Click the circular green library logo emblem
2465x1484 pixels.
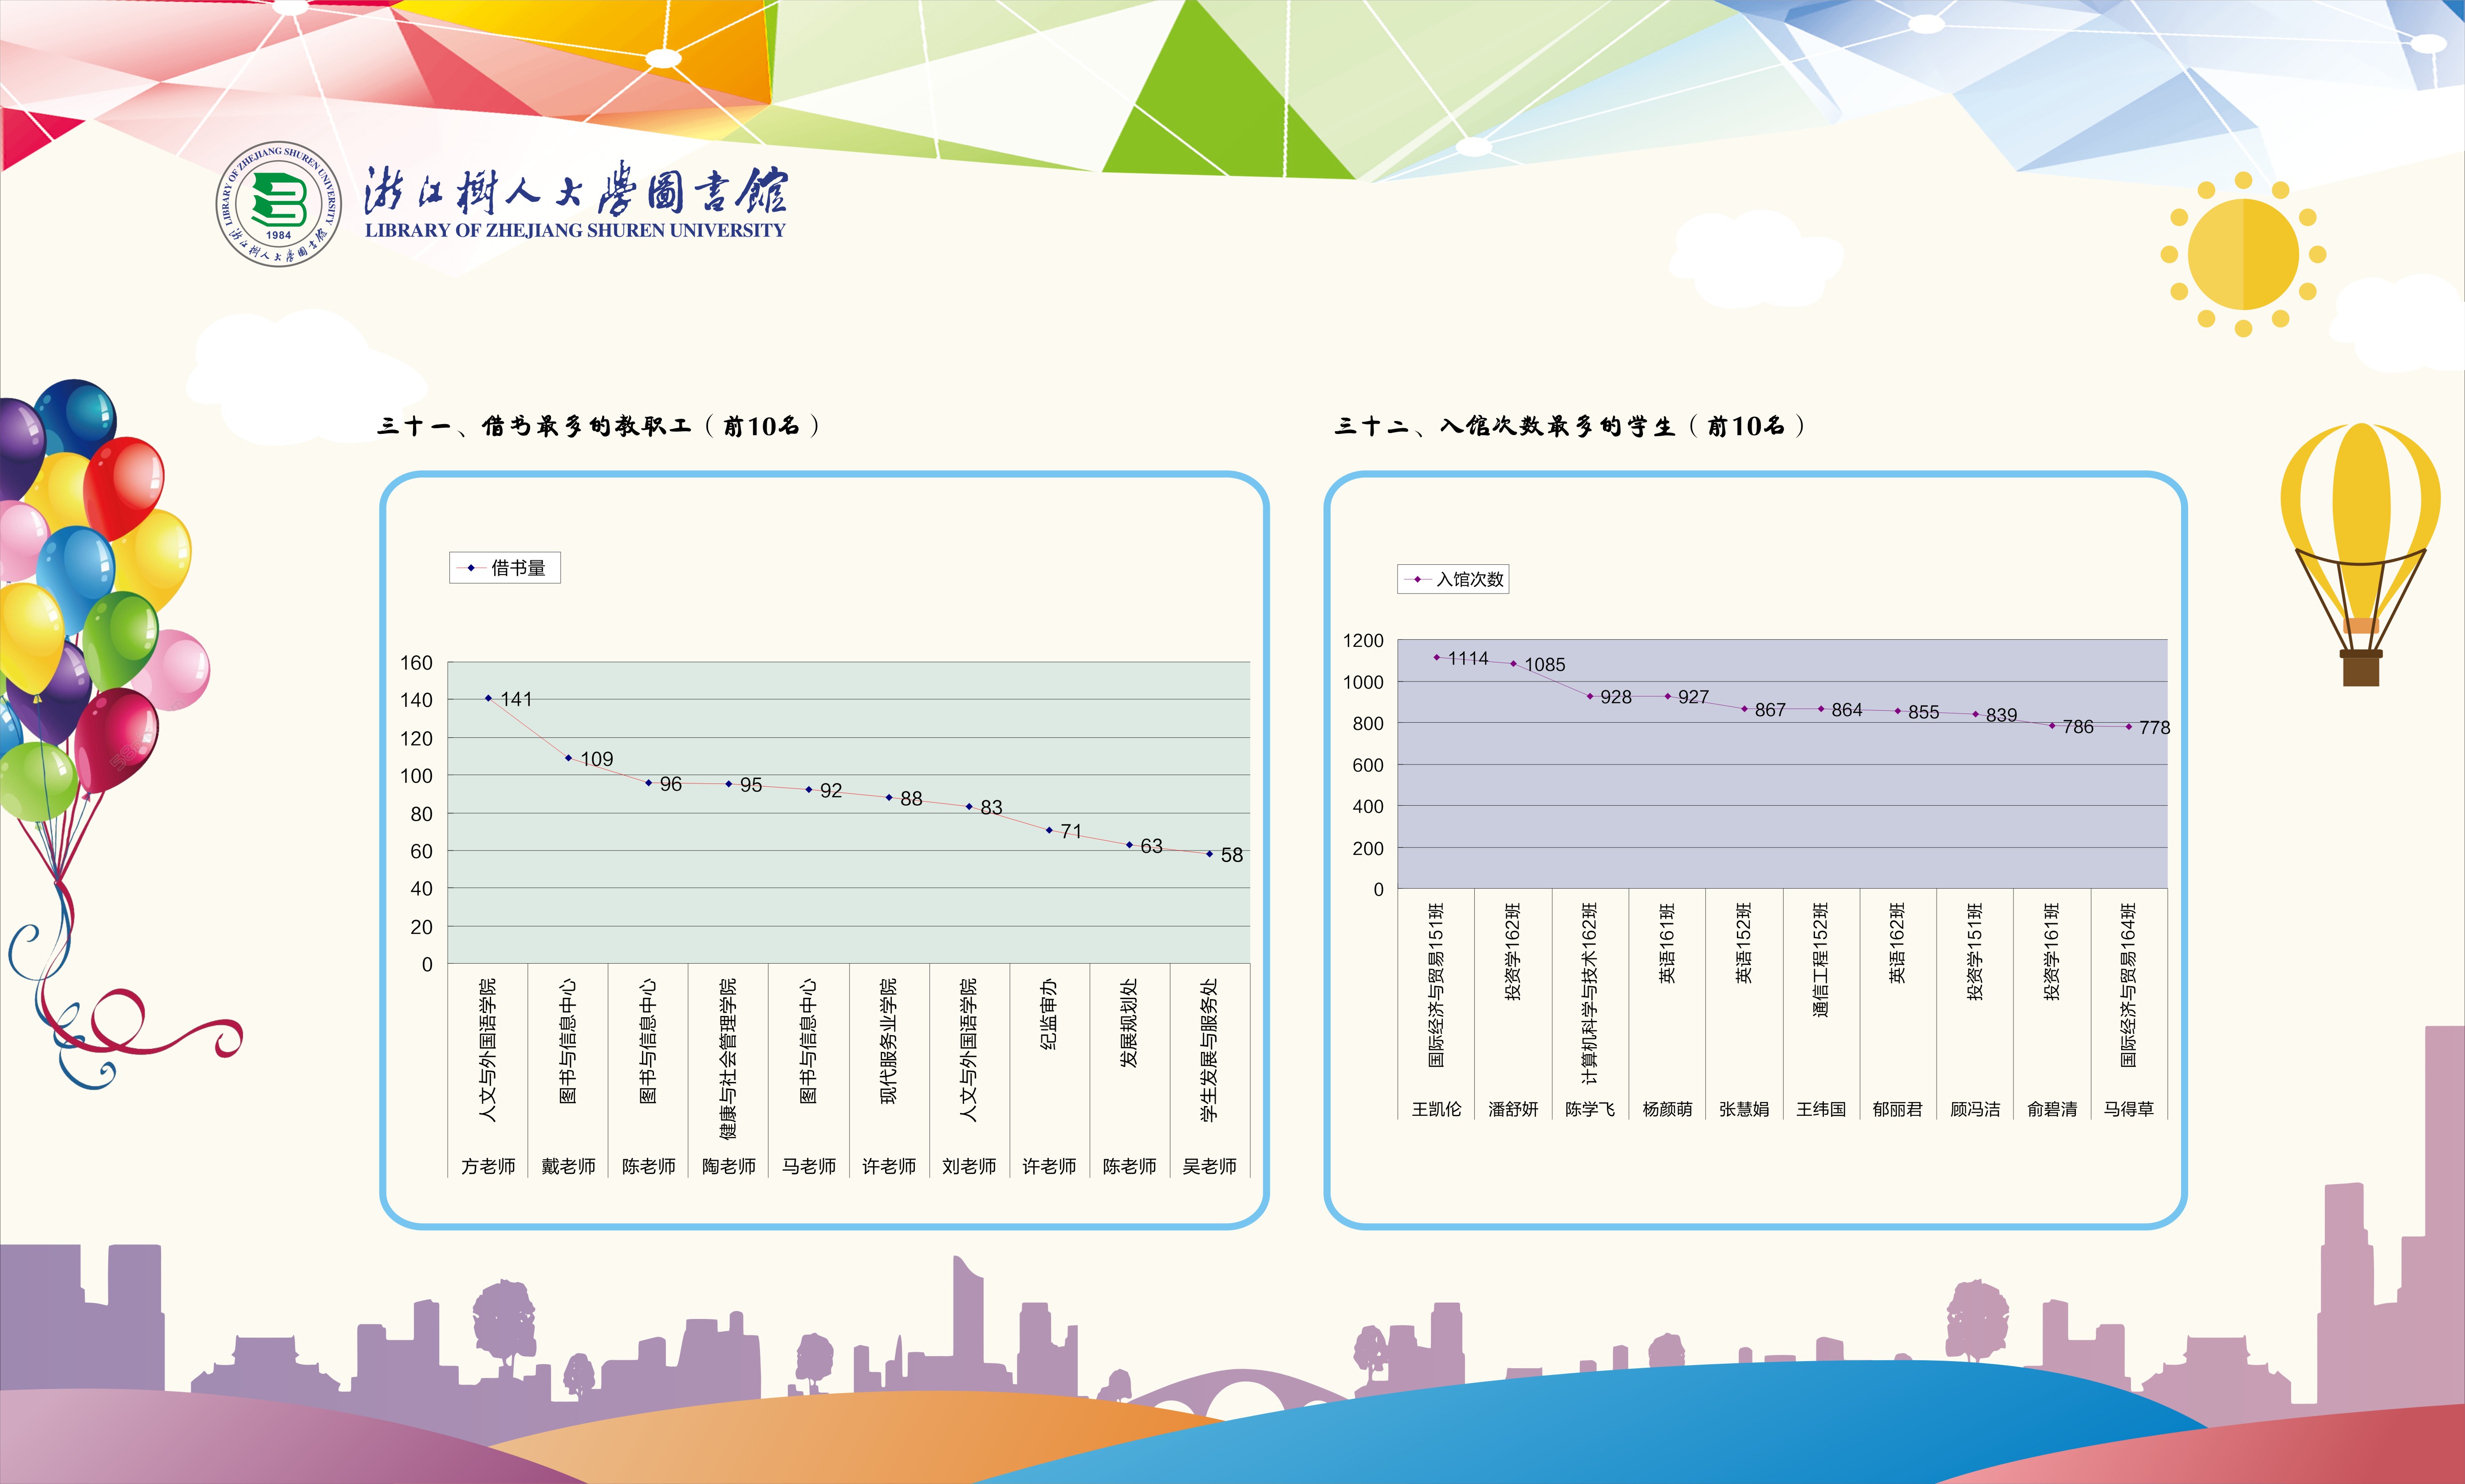coord(278,203)
